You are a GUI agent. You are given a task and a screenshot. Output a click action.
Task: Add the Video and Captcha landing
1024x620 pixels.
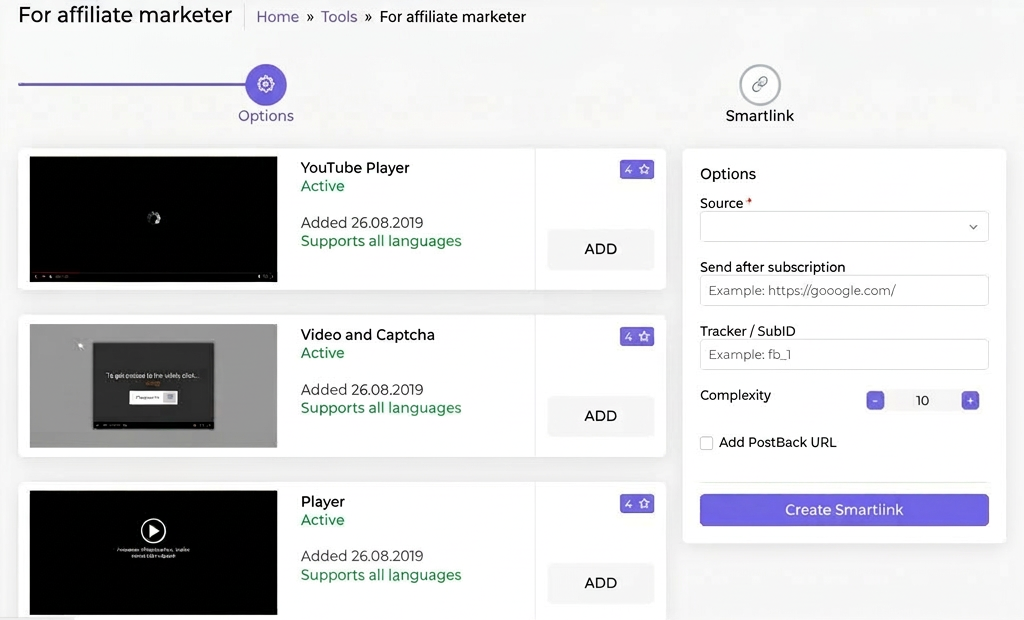click(601, 416)
